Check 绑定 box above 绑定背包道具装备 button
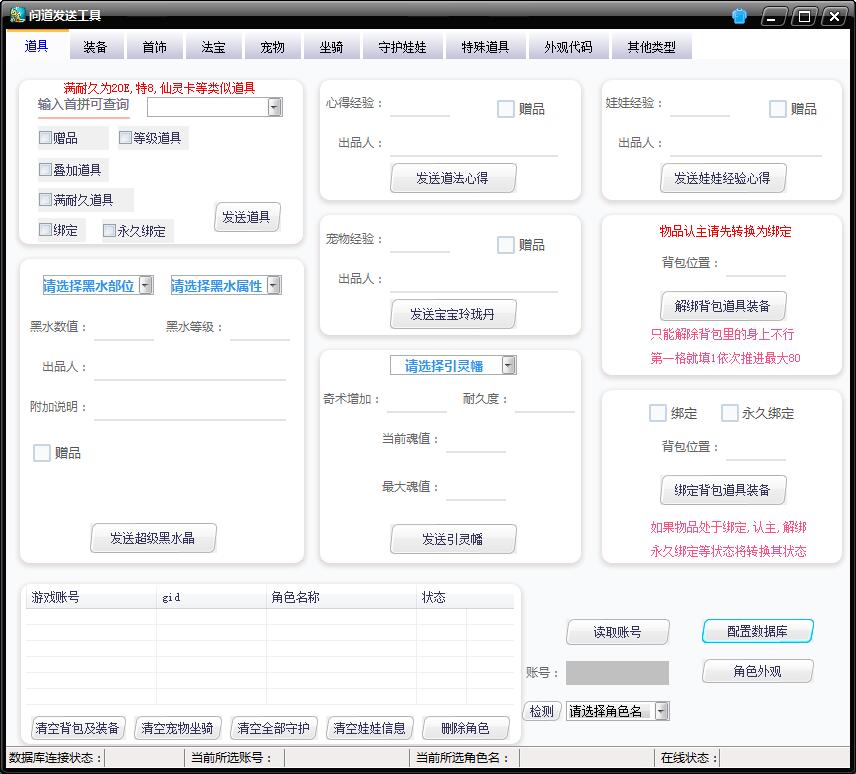This screenshot has height=774, width=856. [x=658, y=413]
